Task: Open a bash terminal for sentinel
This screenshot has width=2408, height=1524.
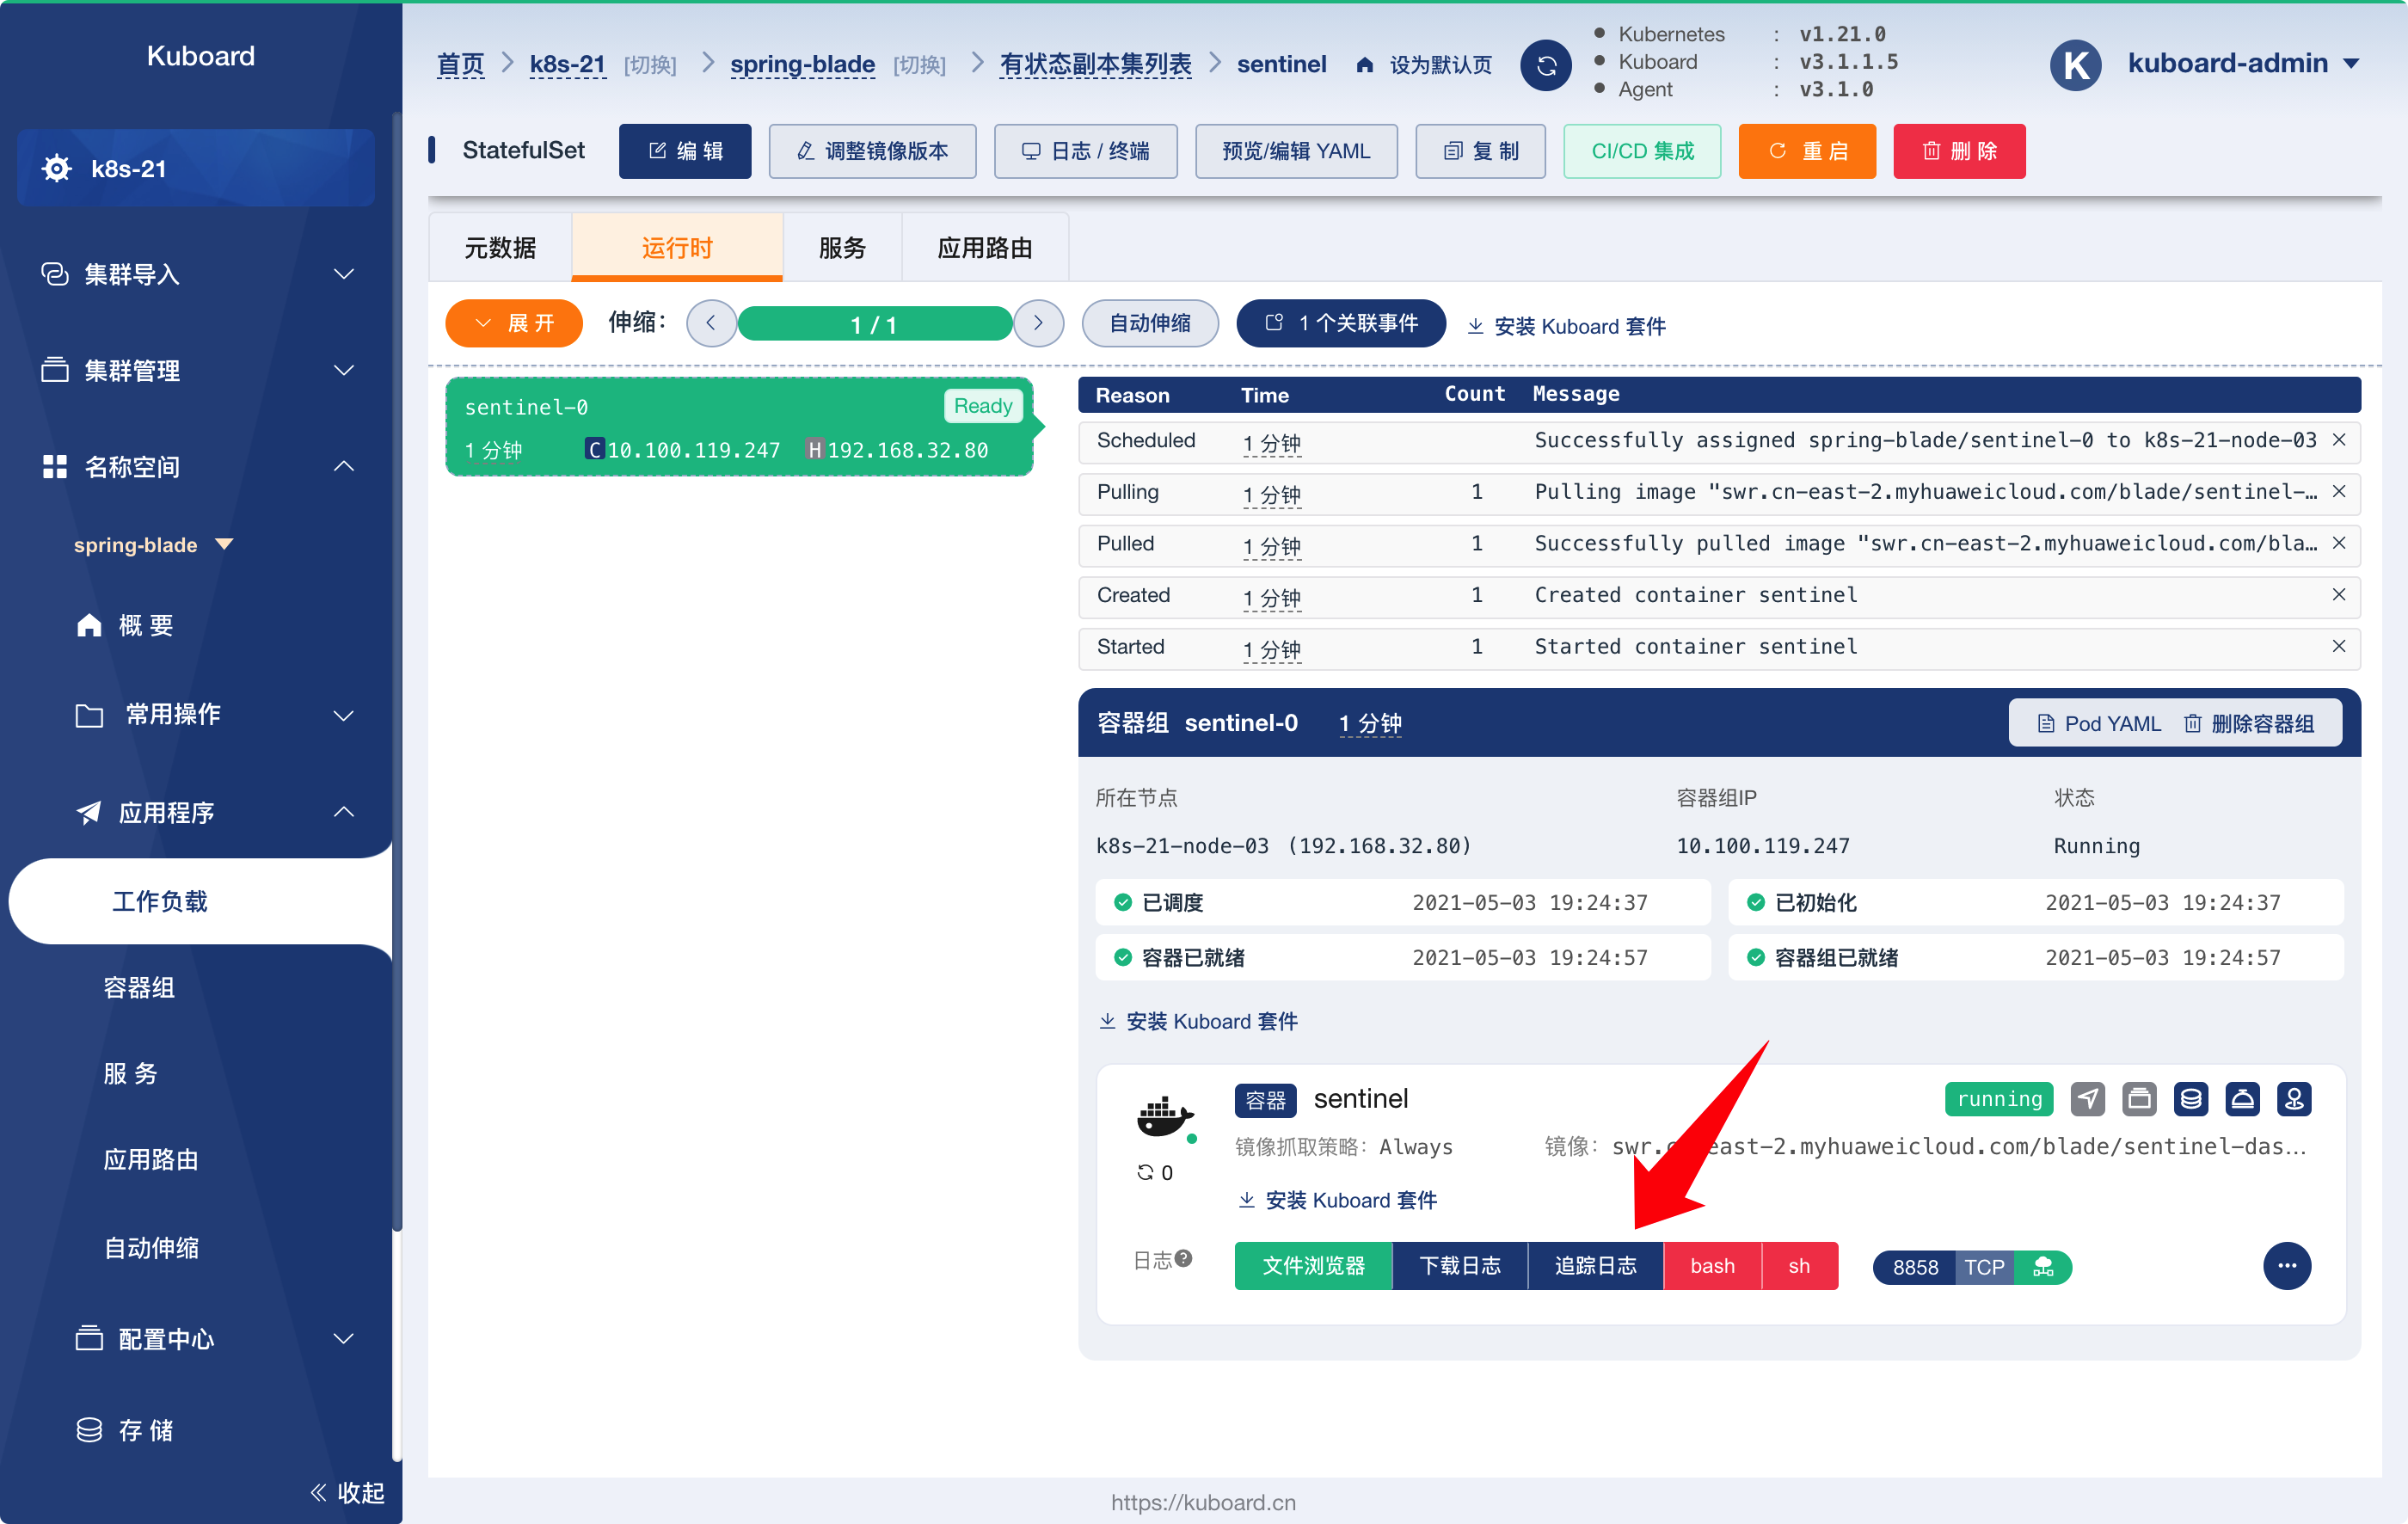Action: (1712, 1266)
